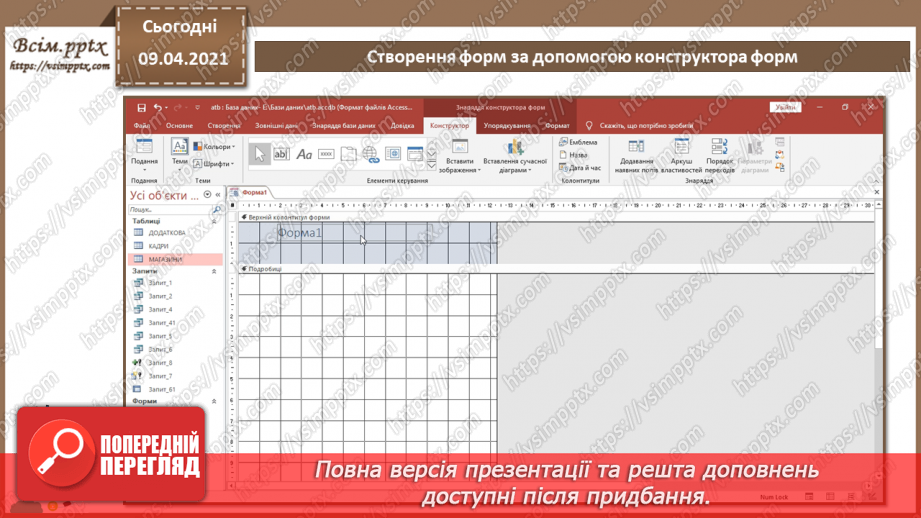Open the Кольори dropdown
The image size is (921, 518).
[x=213, y=147]
